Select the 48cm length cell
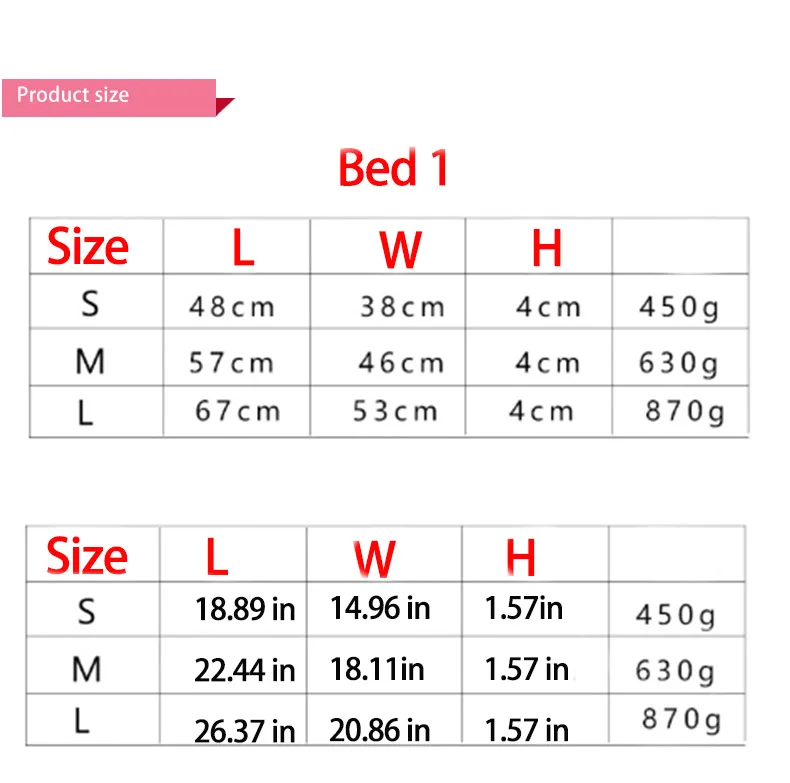 tap(232, 307)
